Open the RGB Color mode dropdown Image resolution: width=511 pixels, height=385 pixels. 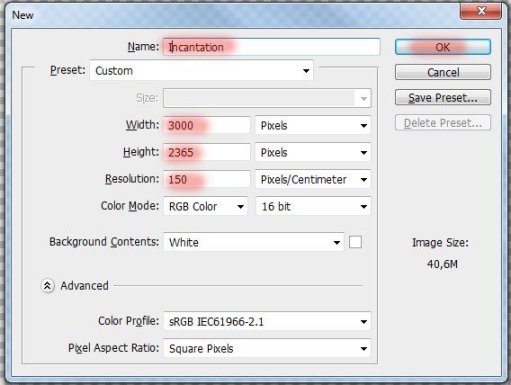point(205,206)
